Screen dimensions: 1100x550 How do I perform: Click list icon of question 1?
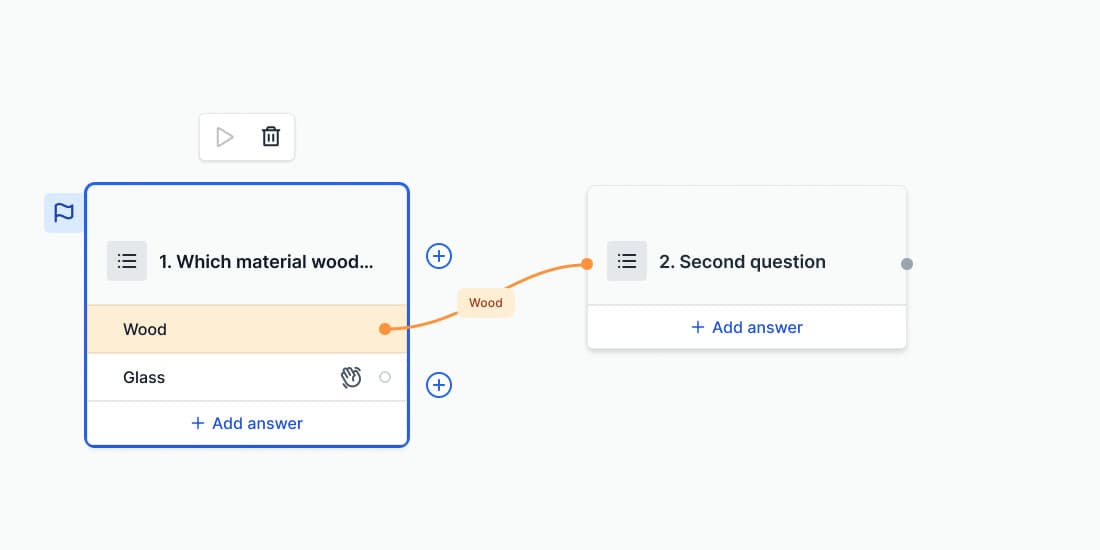(x=127, y=261)
